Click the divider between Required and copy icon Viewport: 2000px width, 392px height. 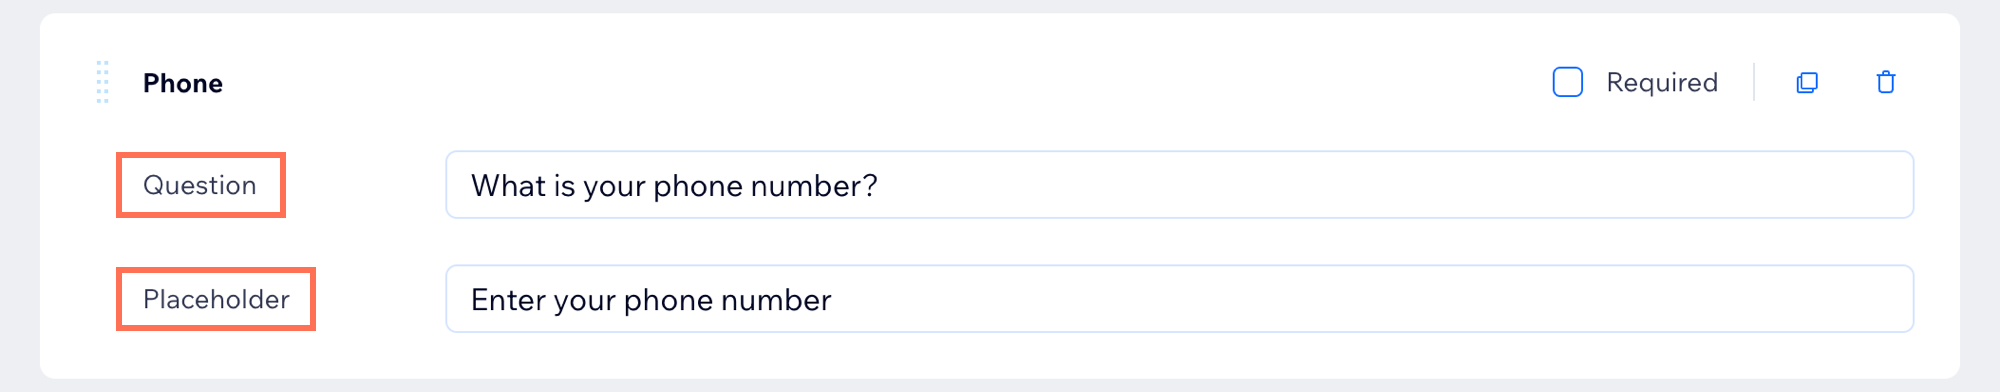1754,82
